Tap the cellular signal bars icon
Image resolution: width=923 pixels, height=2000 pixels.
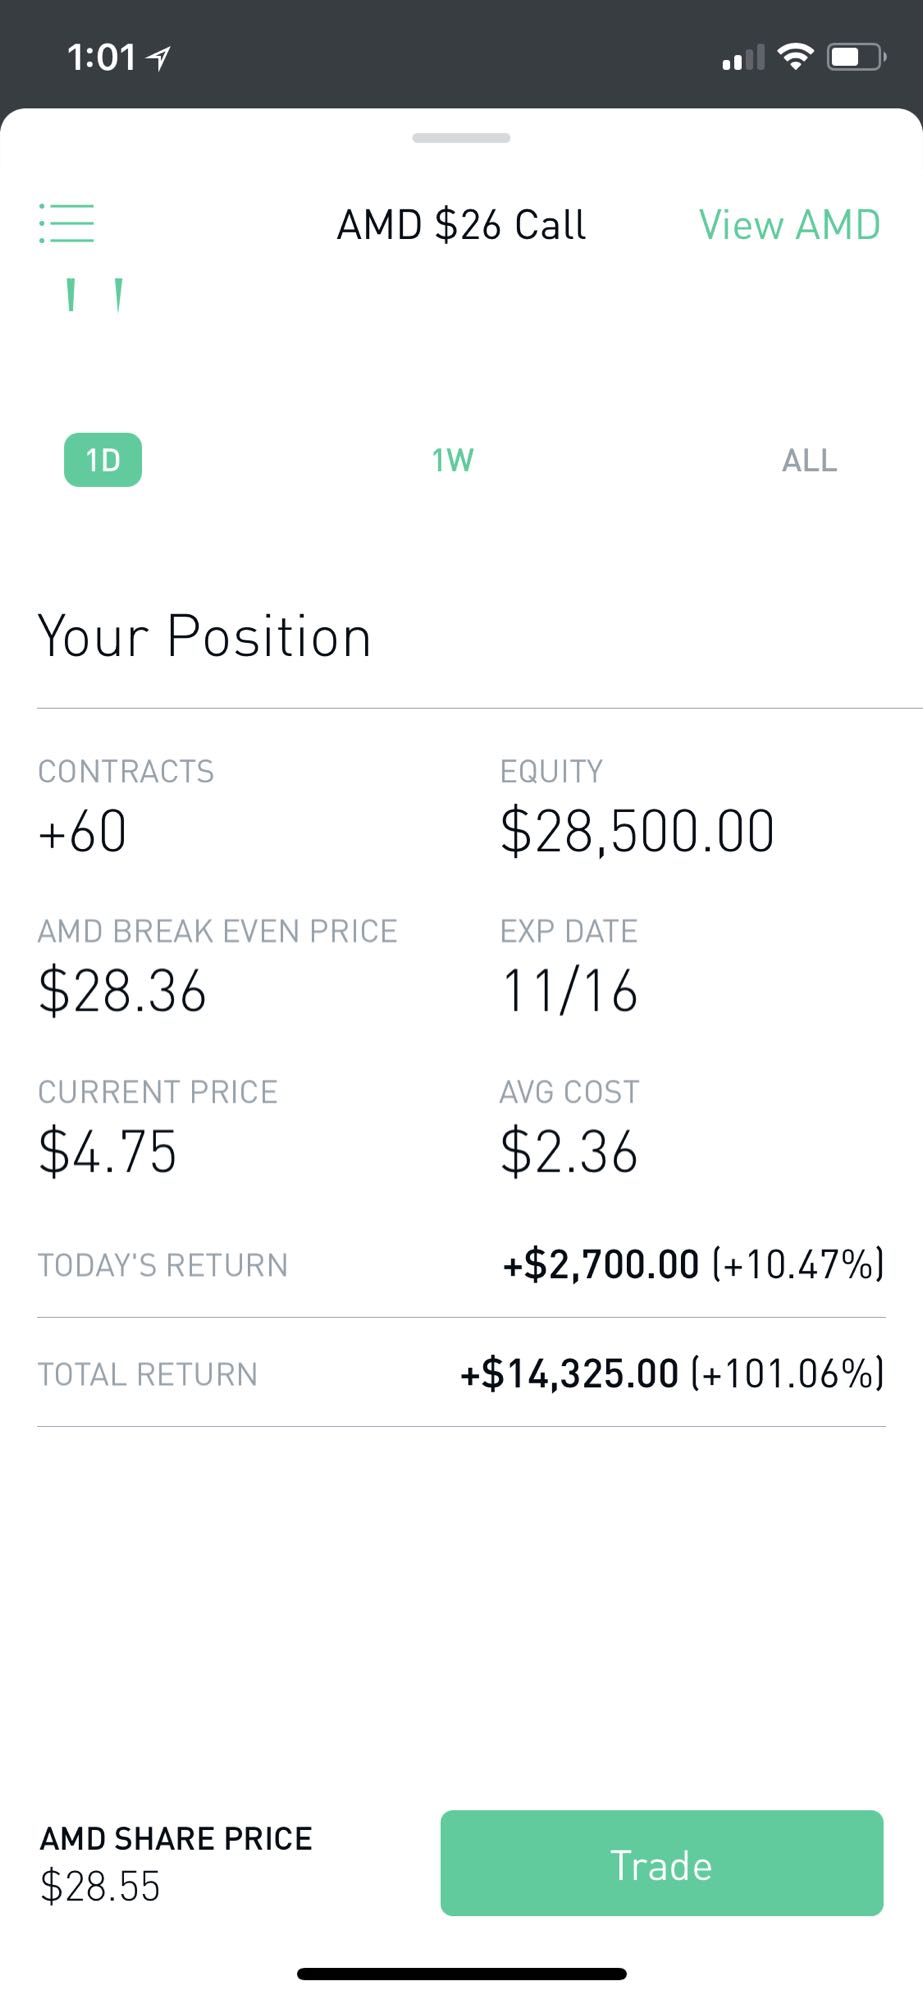point(743,59)
